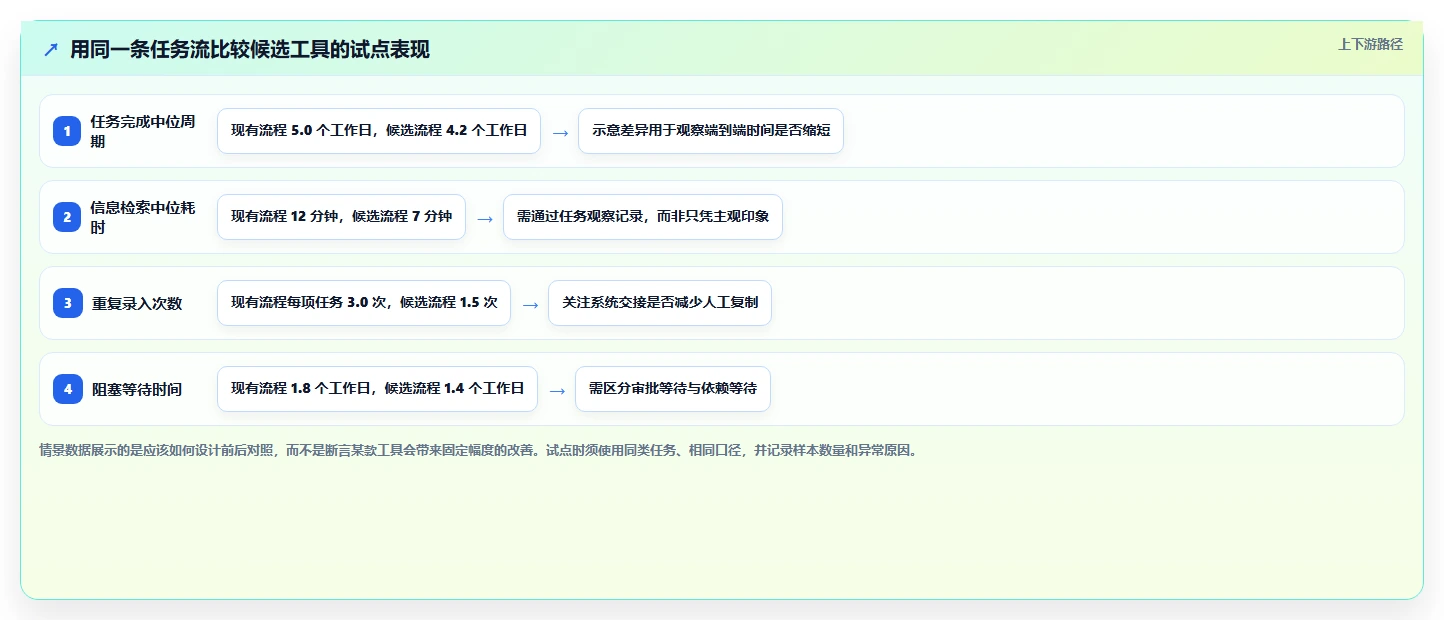
Task: Click box 现有流程每项任务 3.0 次，候选流程 1.5 次
Action: click(364, 303)
